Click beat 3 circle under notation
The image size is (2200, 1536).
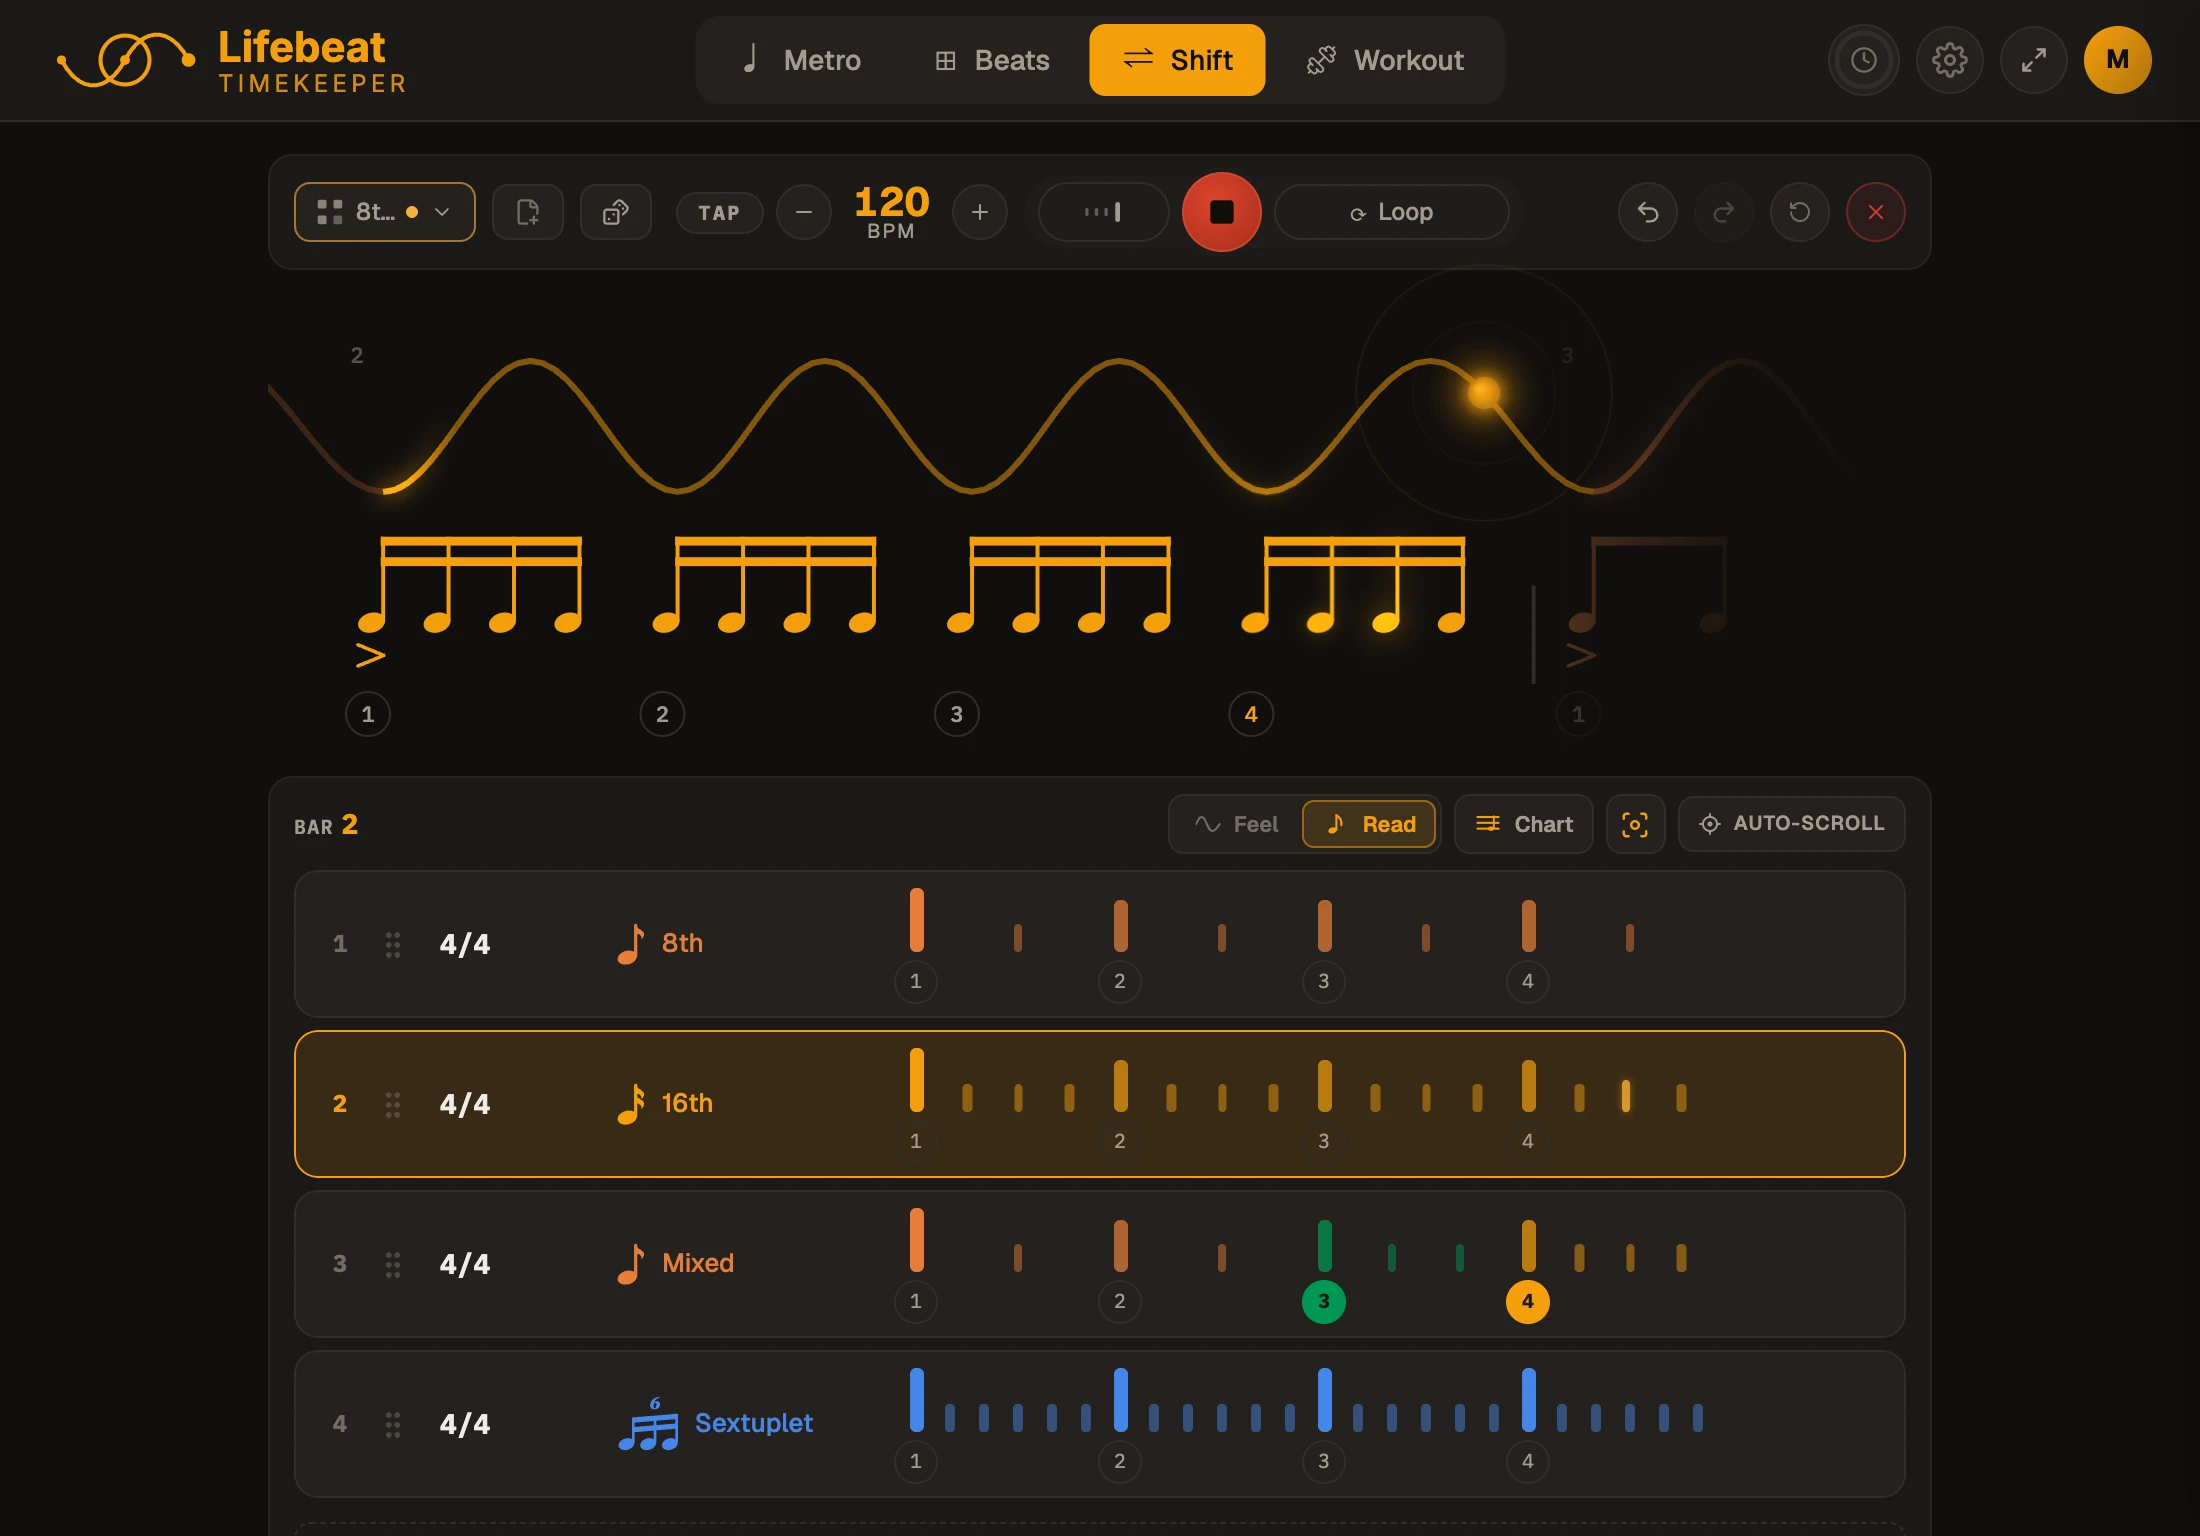pyautogui.click(x=957, y=714)
